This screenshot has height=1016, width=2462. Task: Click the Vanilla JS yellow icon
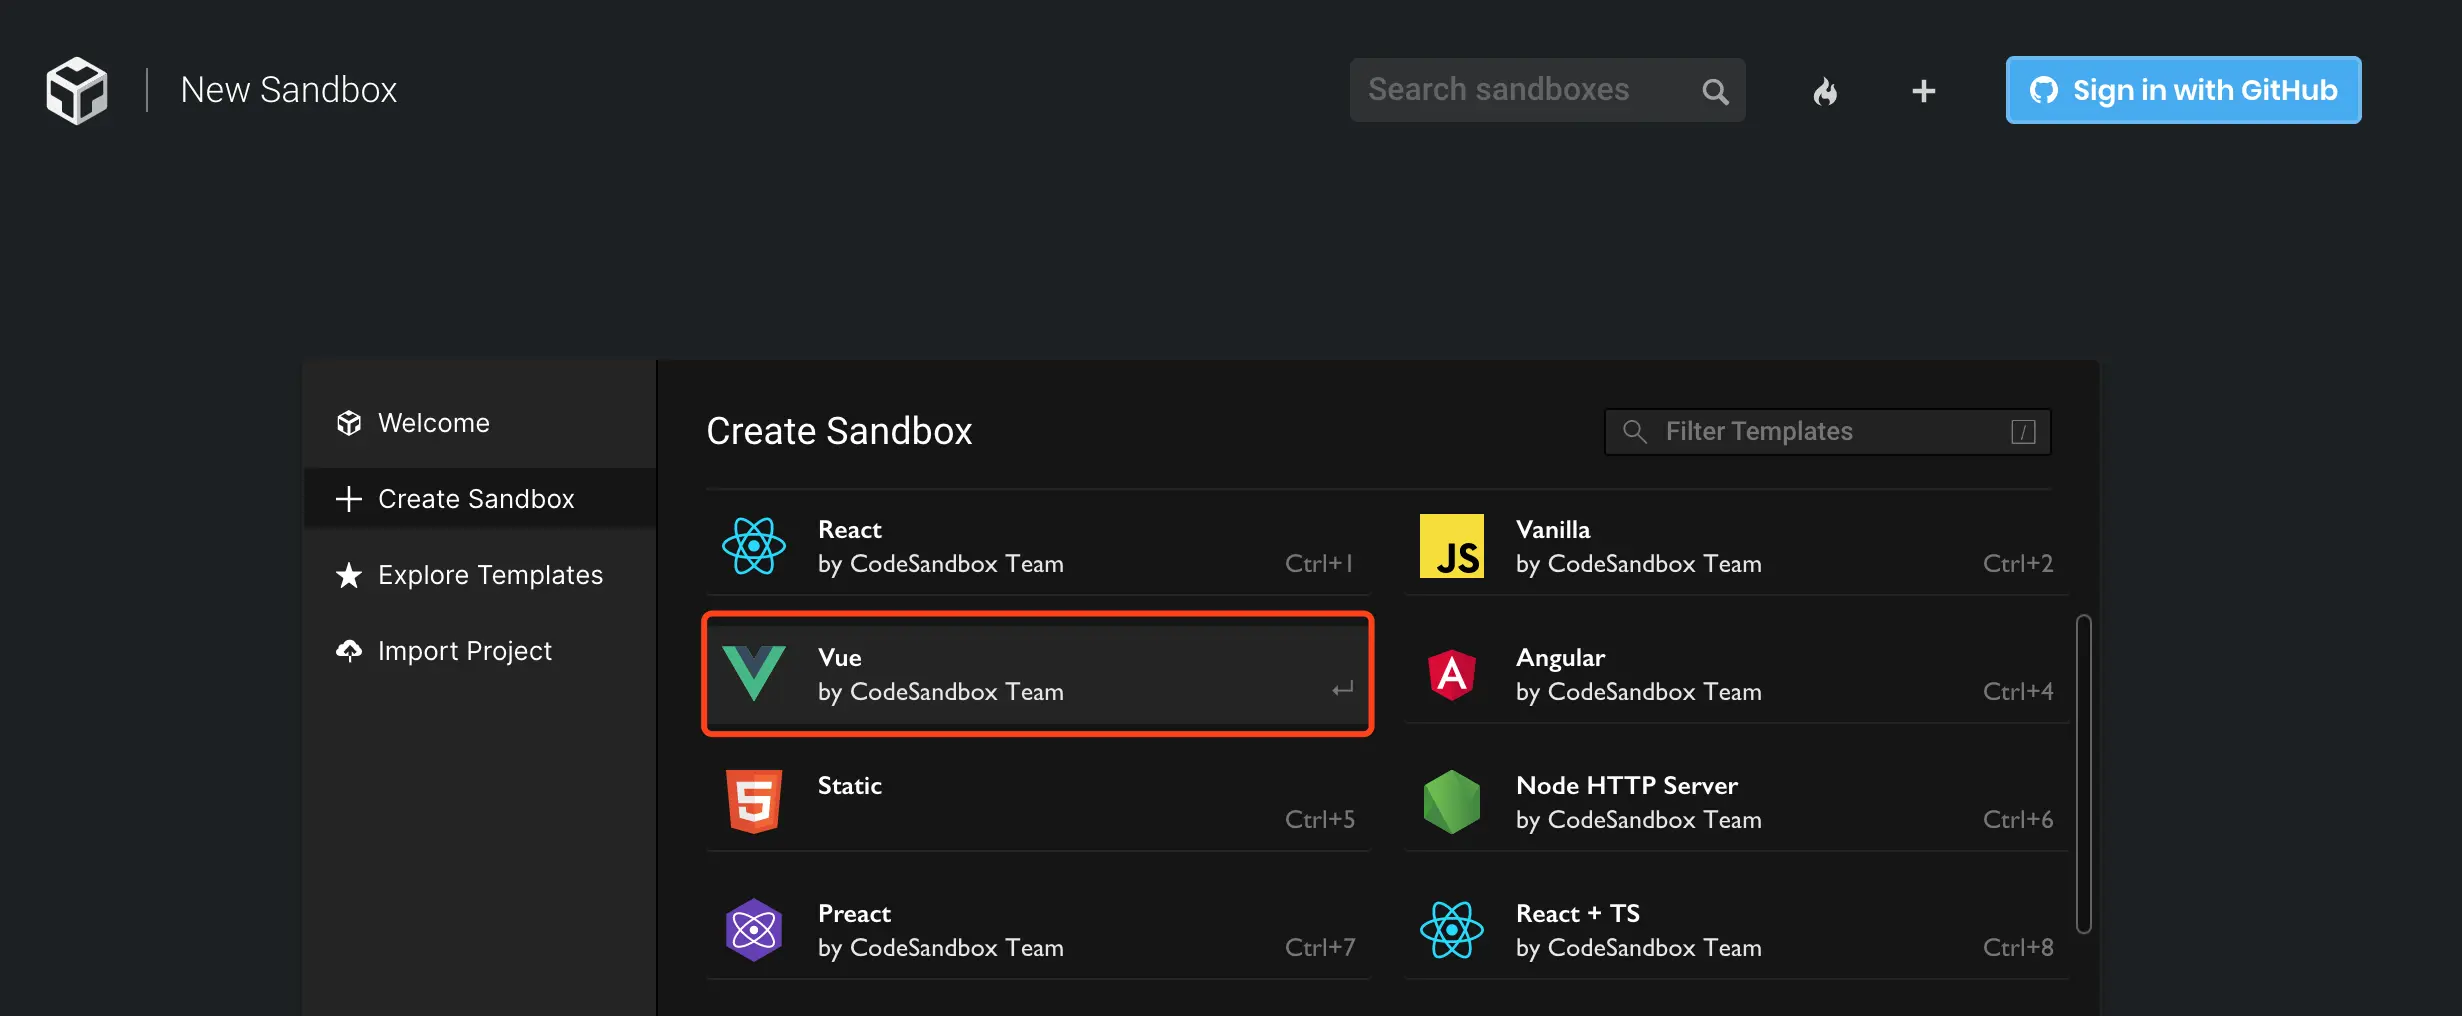coord(1451,546)
